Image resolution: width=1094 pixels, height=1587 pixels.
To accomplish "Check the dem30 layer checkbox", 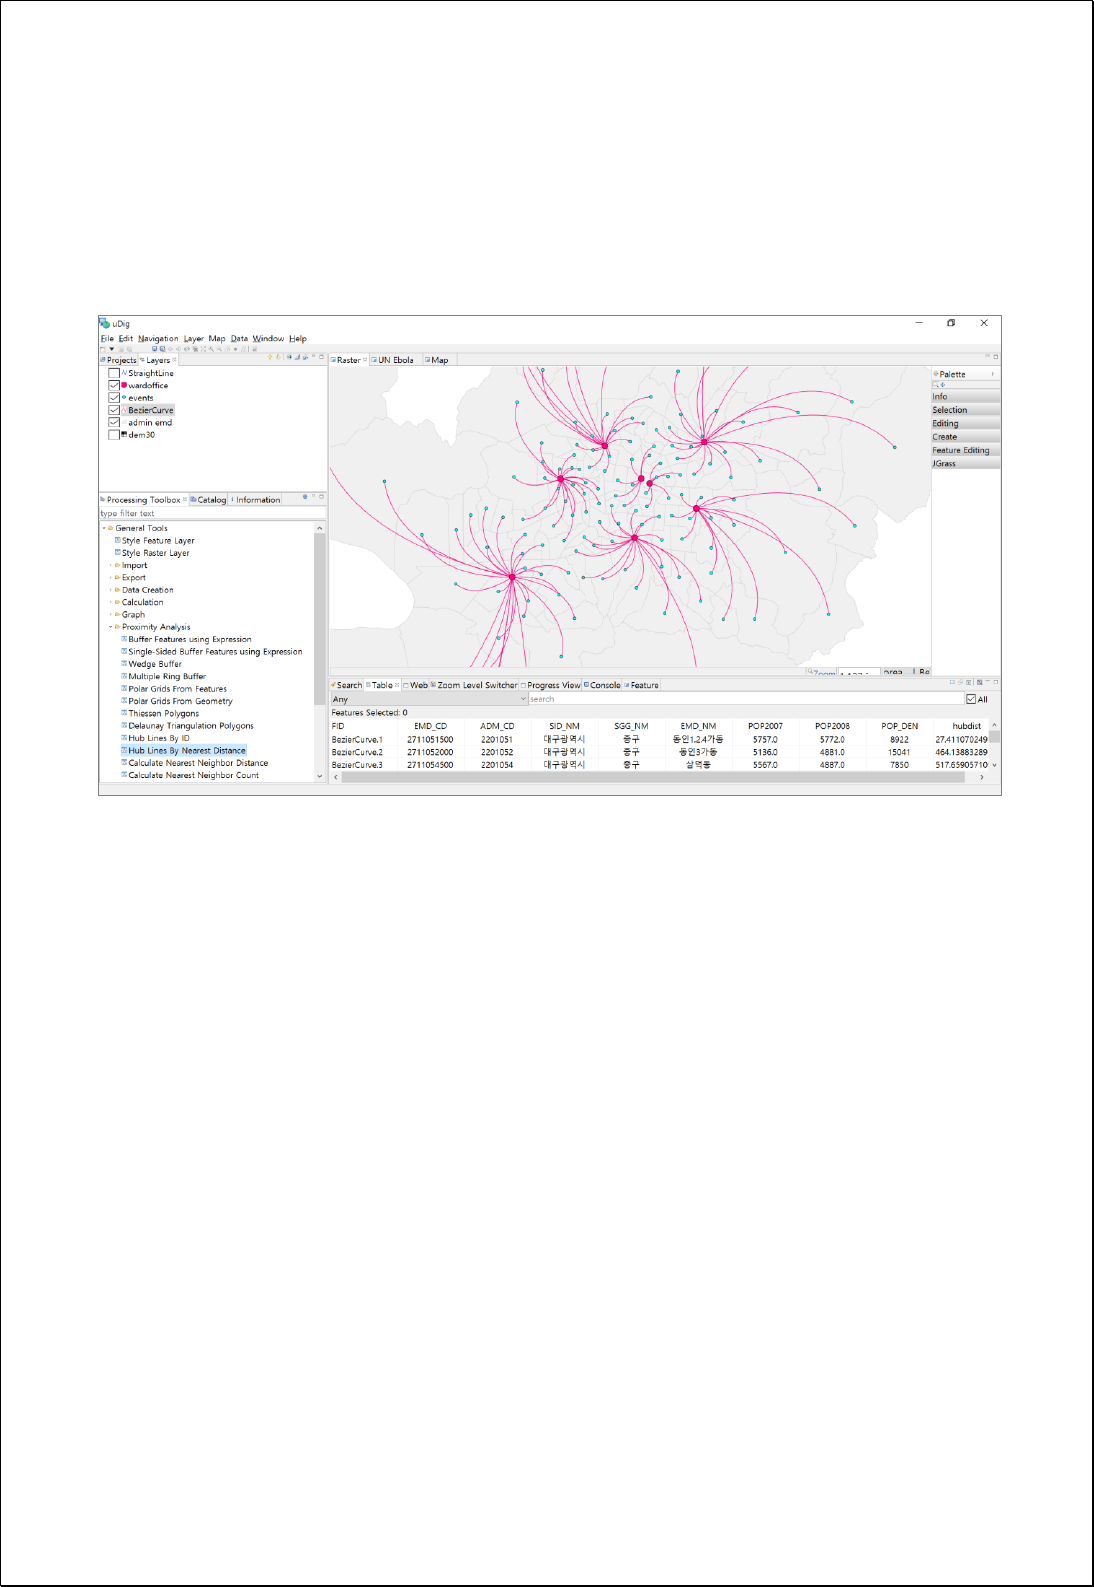I will [x=114, y=435].
